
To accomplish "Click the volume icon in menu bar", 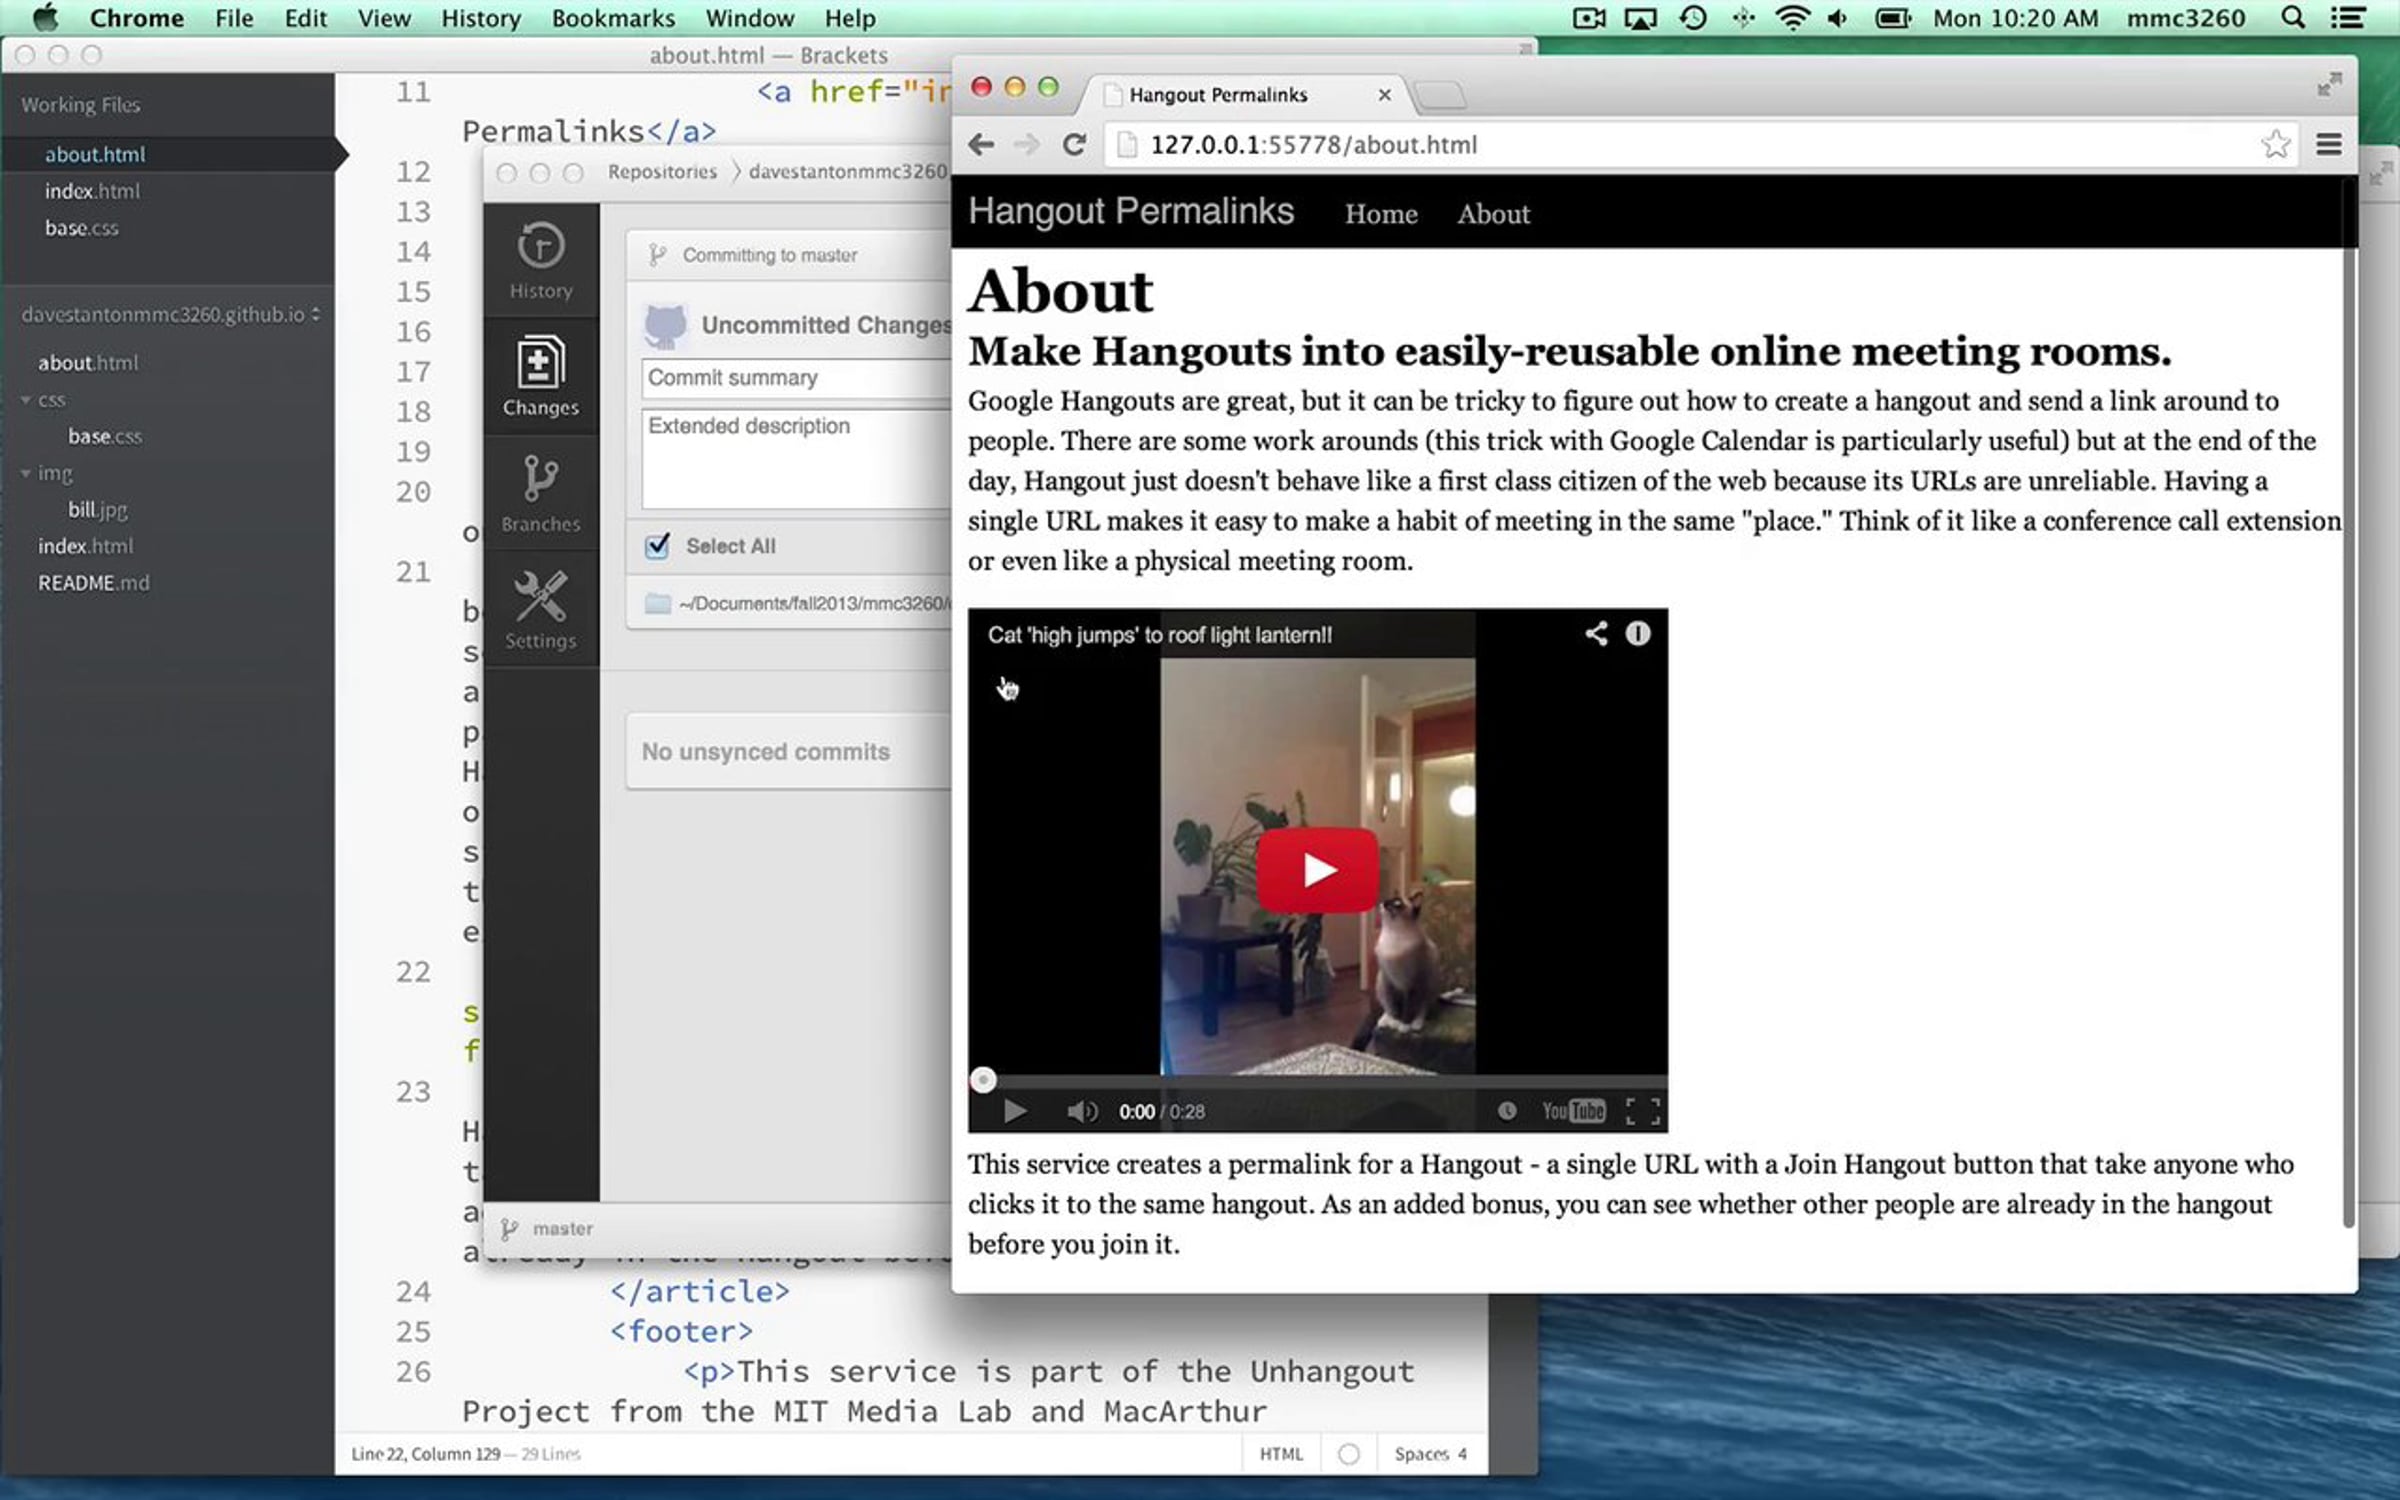I will click(1837, 18).
